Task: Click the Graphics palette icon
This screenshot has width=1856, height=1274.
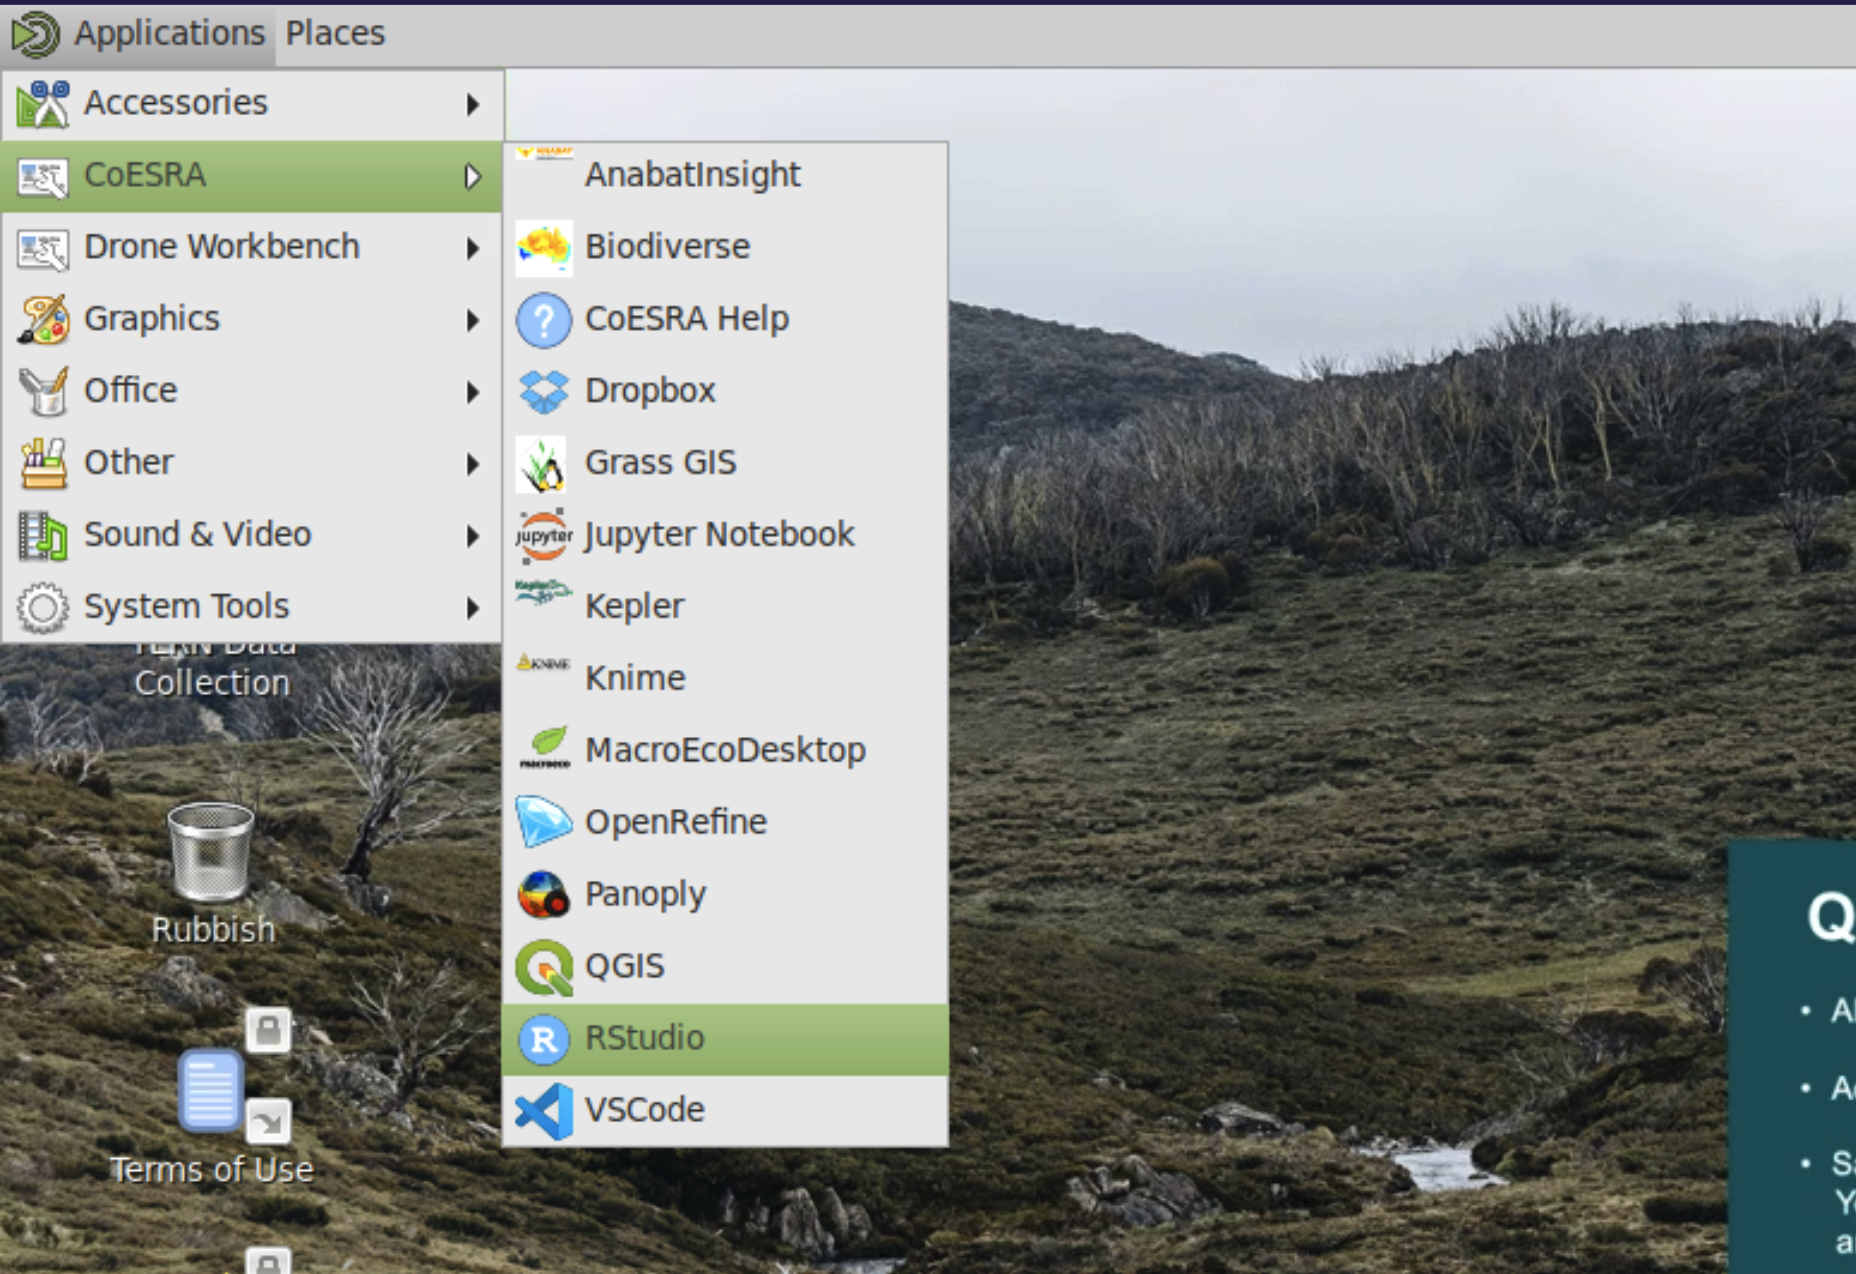Action: [x=43, y=319]
